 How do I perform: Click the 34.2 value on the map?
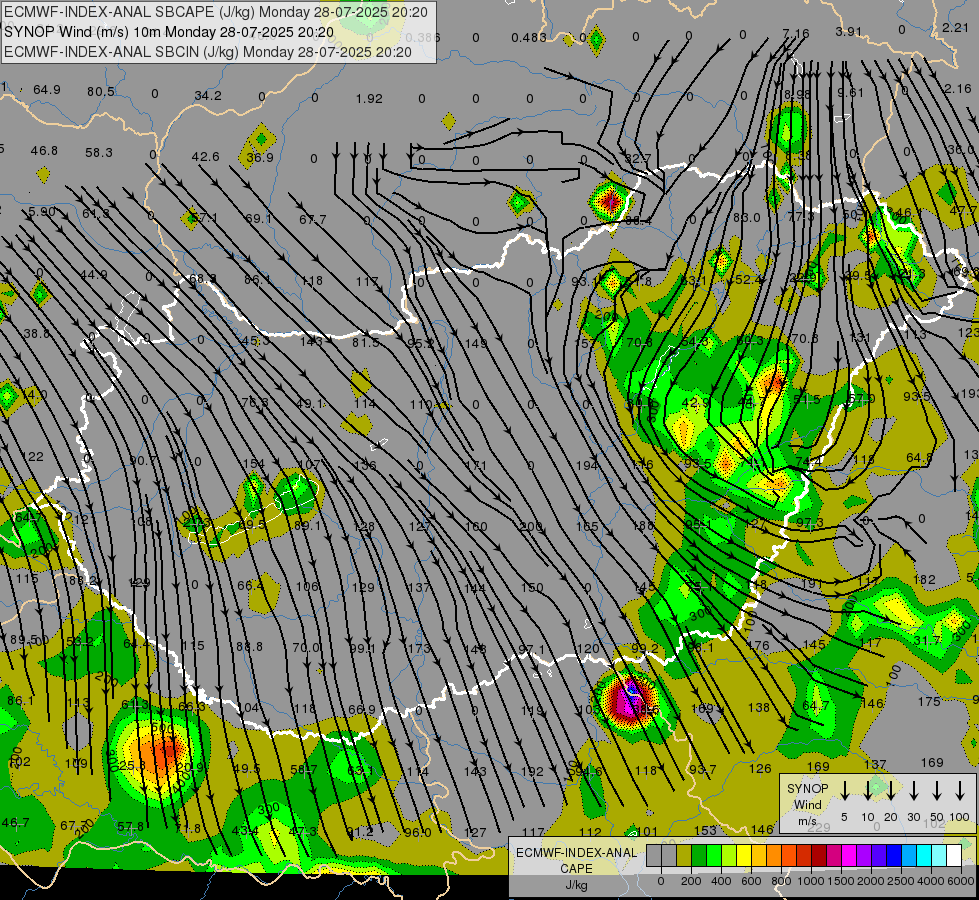pyautogui.click(x=208, y=96)
